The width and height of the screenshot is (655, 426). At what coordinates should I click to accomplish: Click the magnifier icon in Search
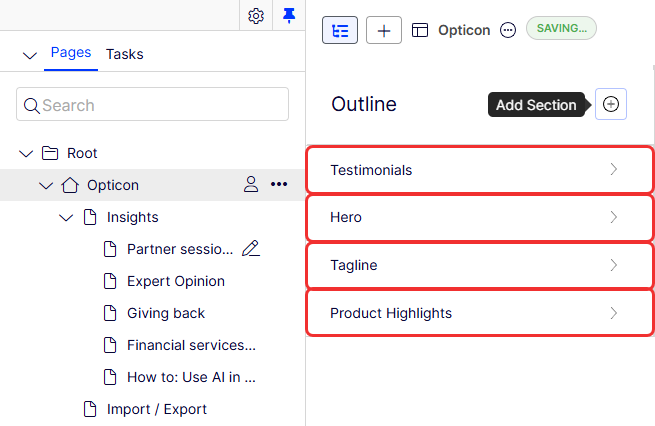point(32,106)
